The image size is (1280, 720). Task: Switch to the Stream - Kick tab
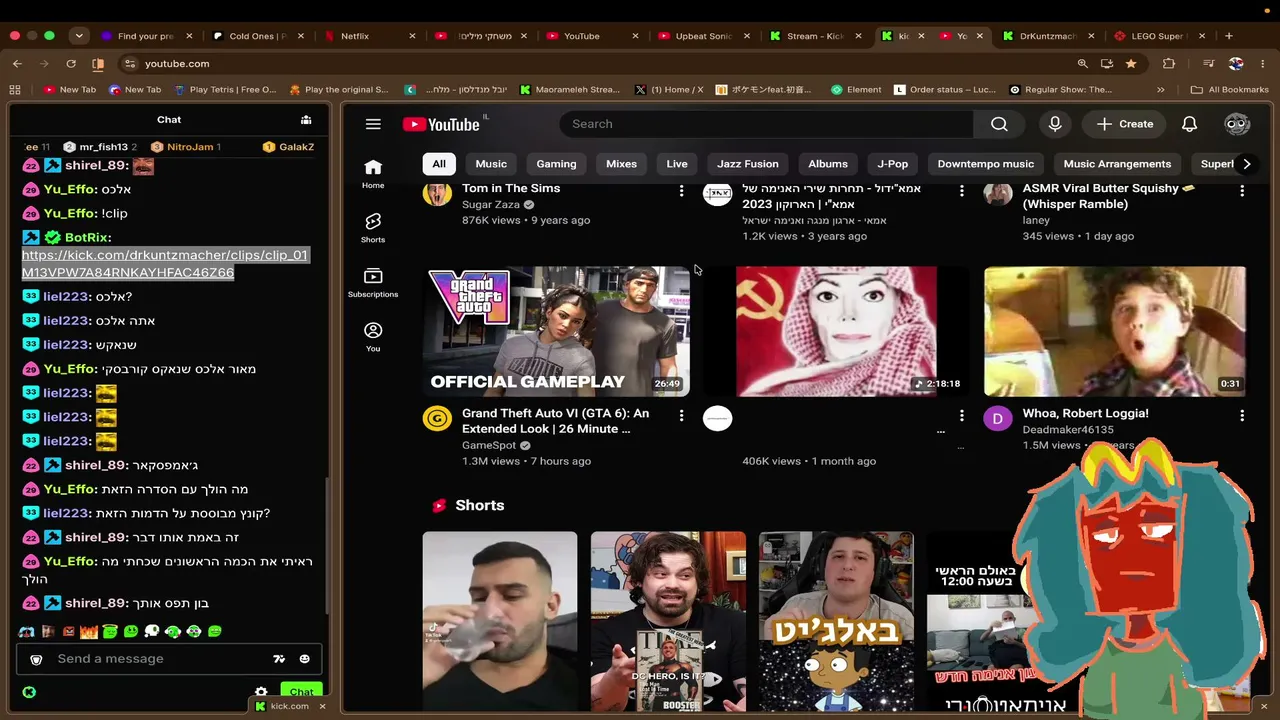point(814,36)
